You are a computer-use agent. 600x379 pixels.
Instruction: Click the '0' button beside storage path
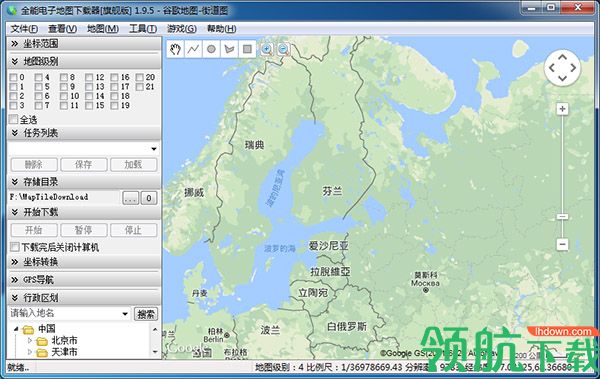(x=149, y=198)
